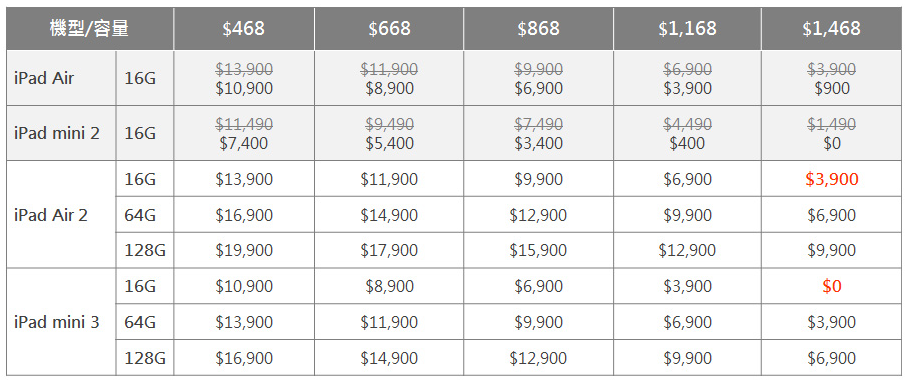The width and height of the screenshot is (909, 387).
Task: Click the 64G capacity cell for iPad mini 3
Action: (145, 322)
